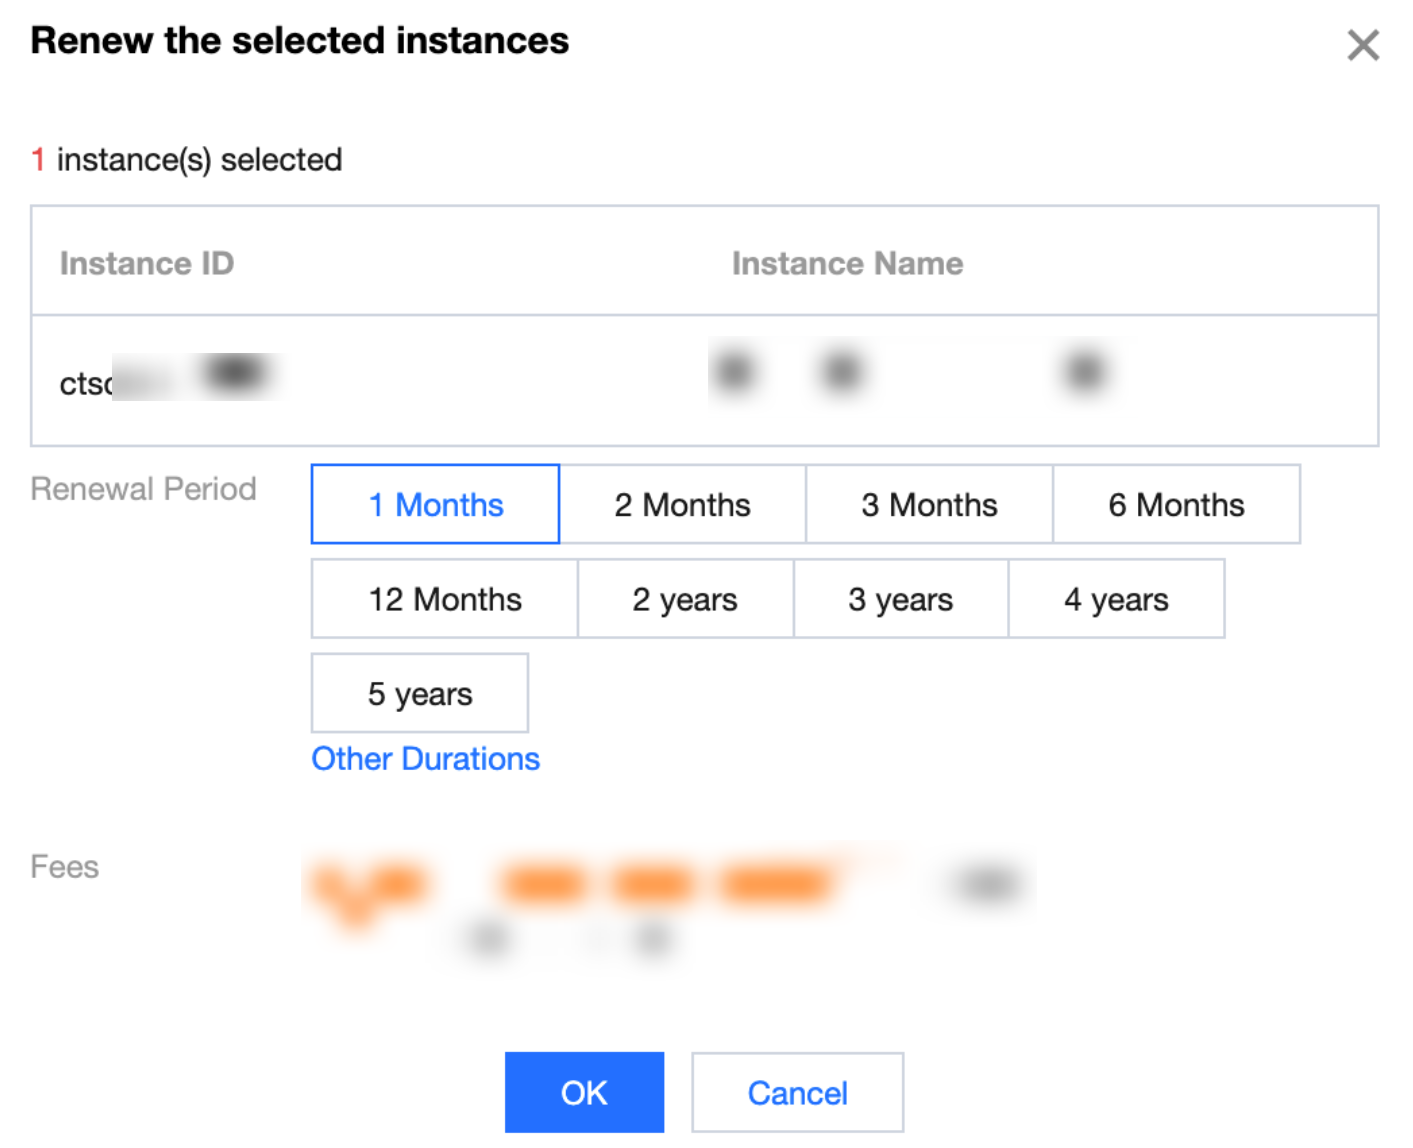Select the 1 Months renewal period
Screen dimensions: 1413x1148
click(435, 505)
